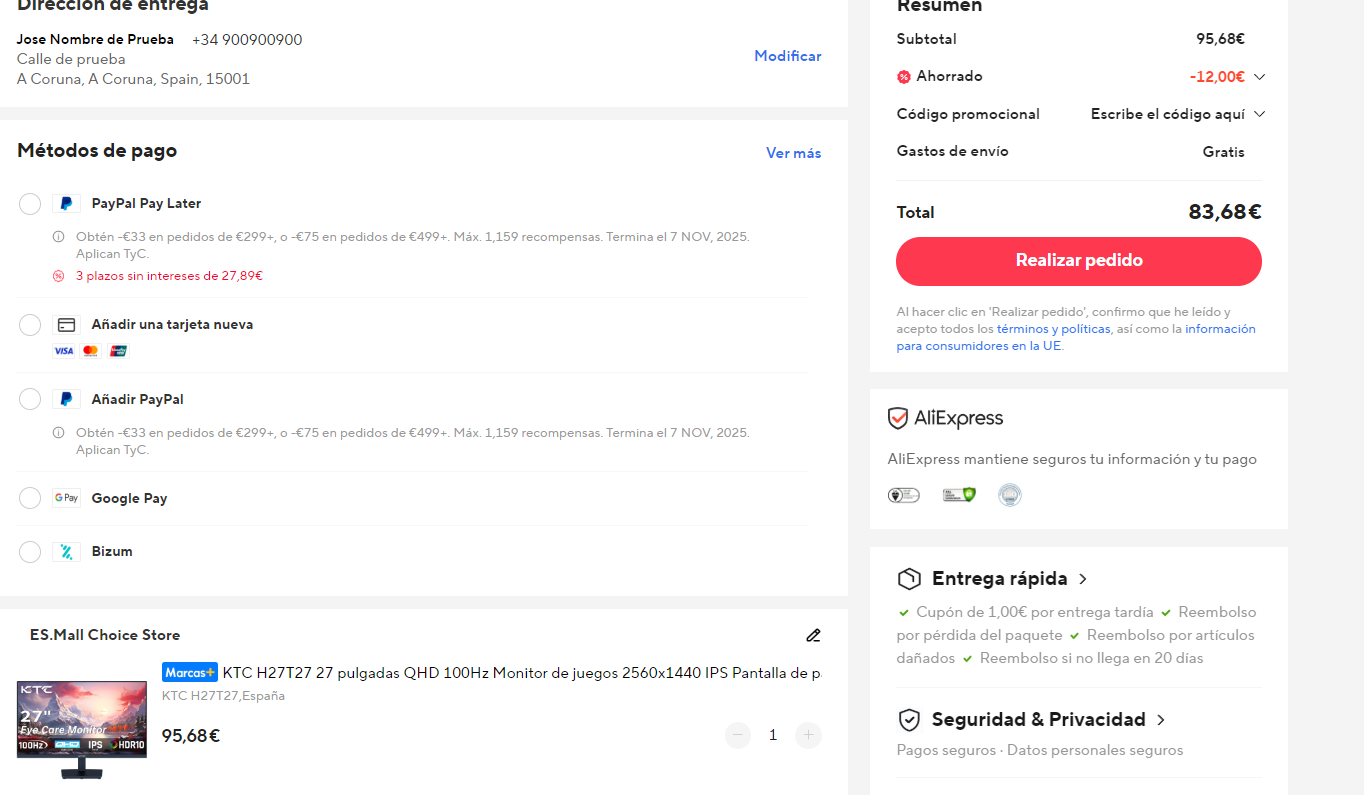The height and width of the screenshot is (795, 1364).
Task: Click the Marcas+ badge on product
Action: point(190,672)
